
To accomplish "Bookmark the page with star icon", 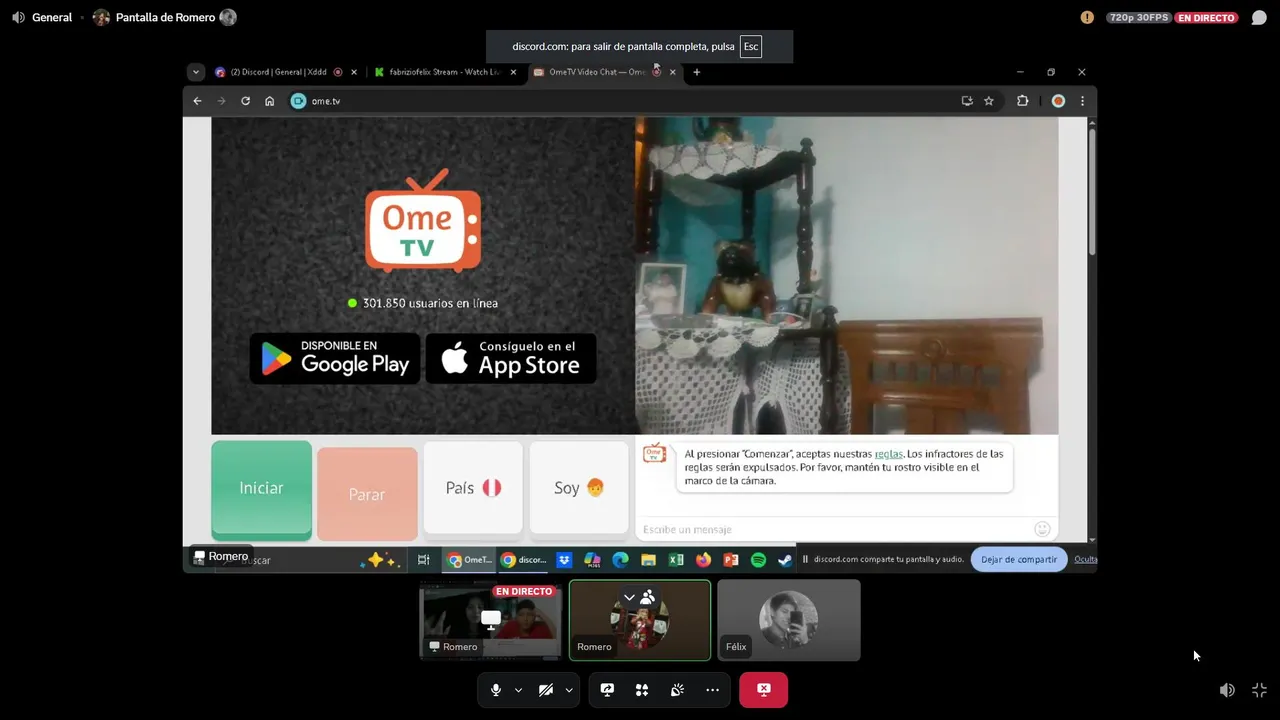I will click(x=989, y=101).
